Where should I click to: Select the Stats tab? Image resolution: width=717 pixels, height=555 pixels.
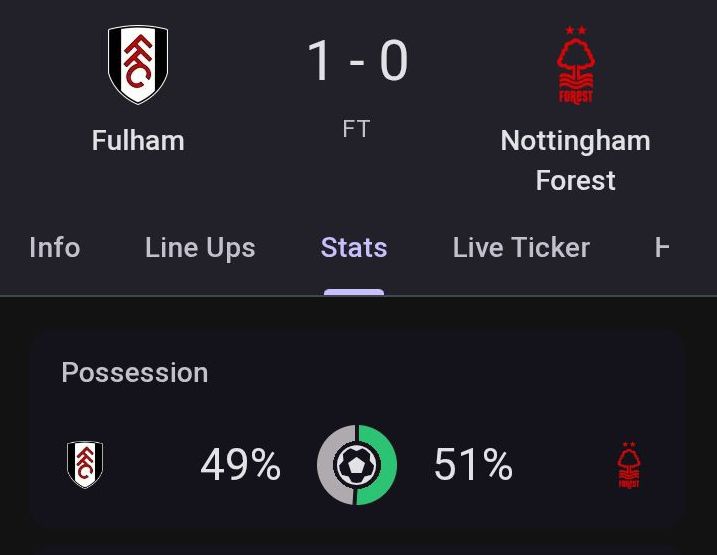click(x=354, y=247)
